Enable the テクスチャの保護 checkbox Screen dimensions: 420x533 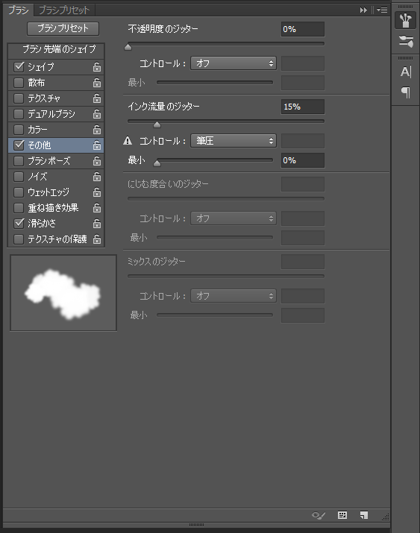[x=18, y=239]
